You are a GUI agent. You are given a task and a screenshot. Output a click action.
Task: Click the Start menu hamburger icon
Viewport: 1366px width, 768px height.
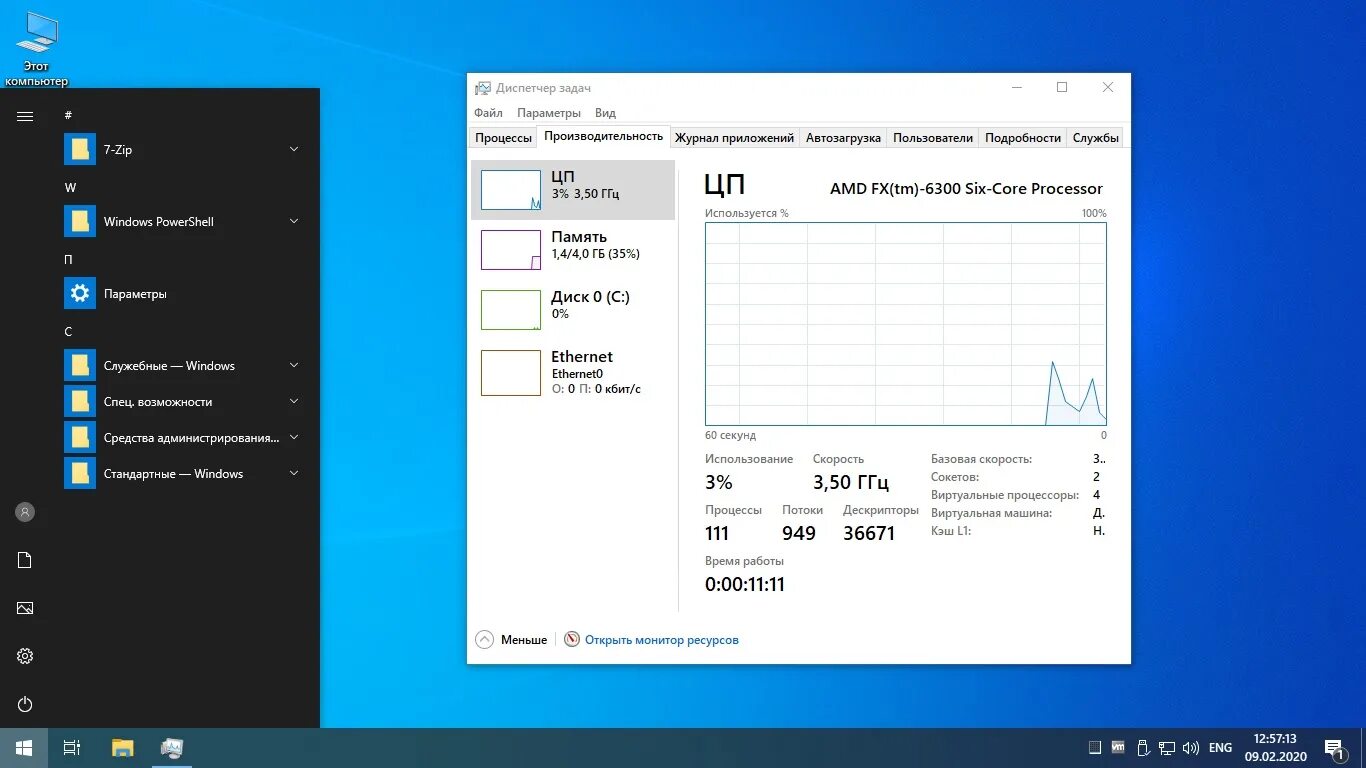point(25,116)
